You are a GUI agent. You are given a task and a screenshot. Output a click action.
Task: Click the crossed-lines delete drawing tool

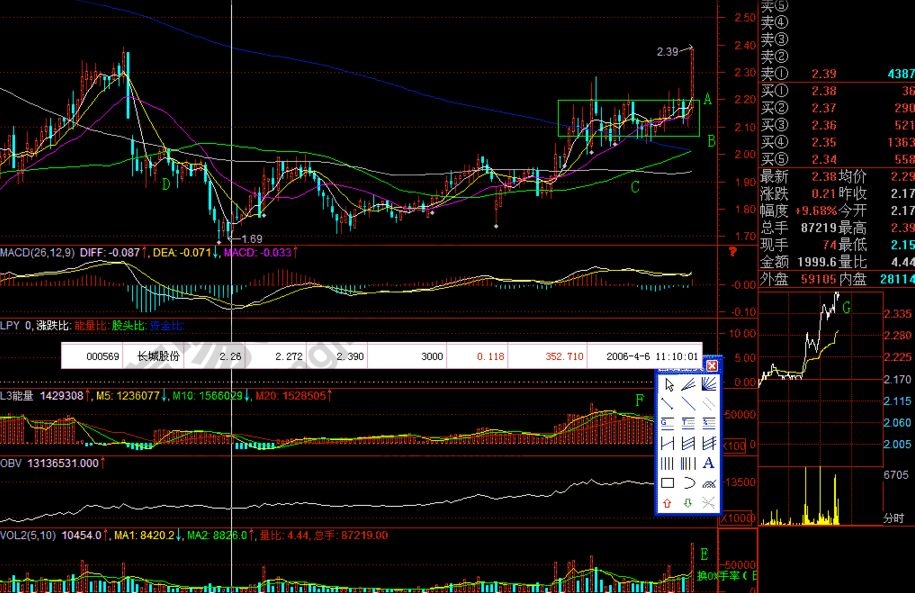709,502
